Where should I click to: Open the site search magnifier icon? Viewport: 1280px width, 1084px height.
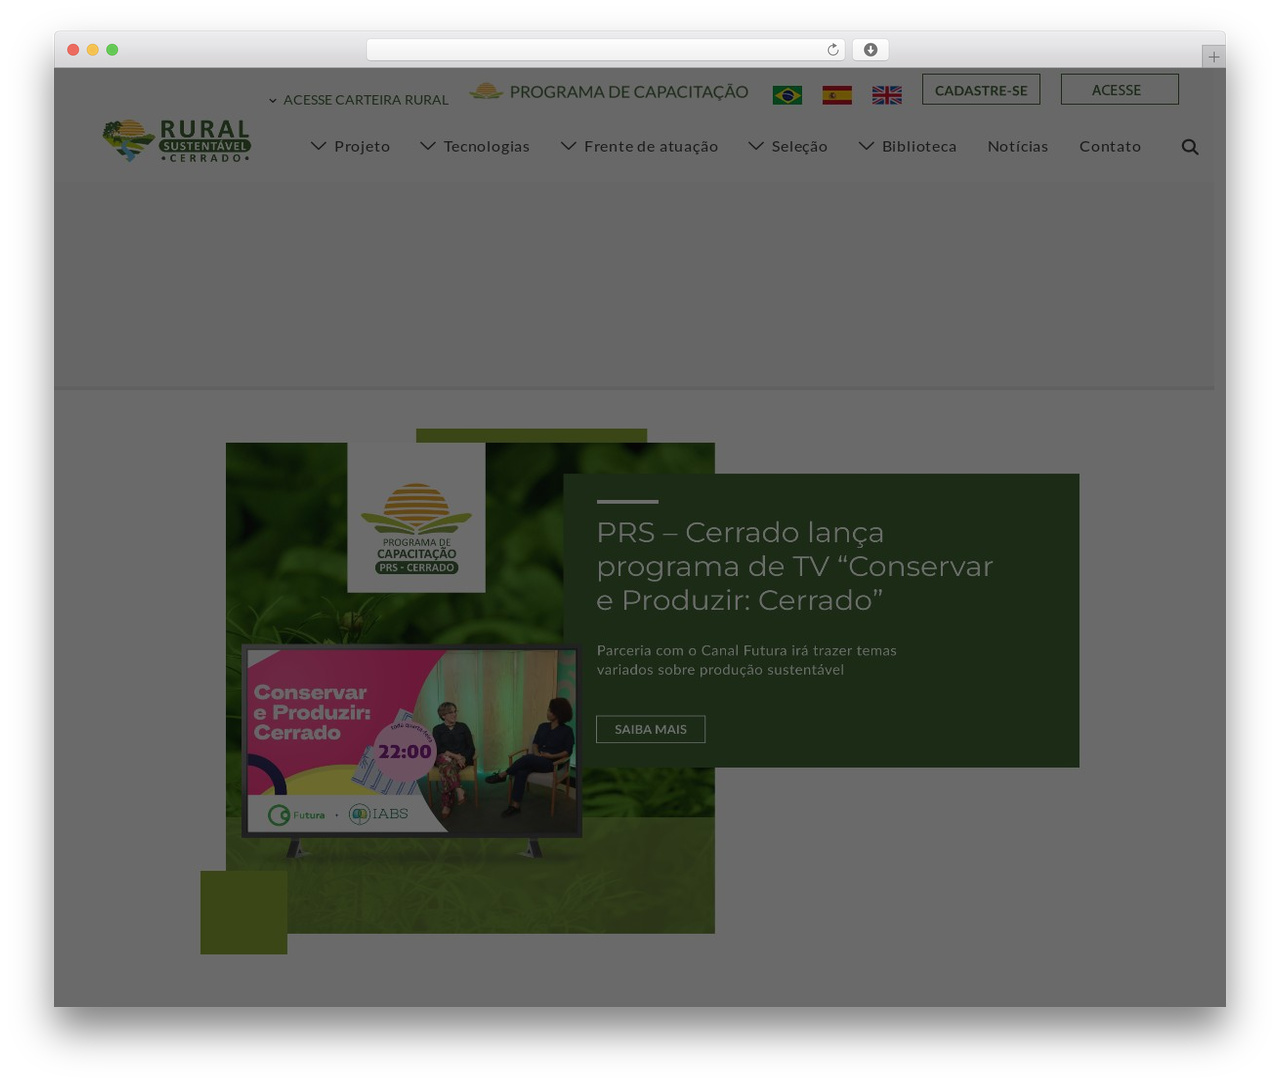[x=1190, y=147]
